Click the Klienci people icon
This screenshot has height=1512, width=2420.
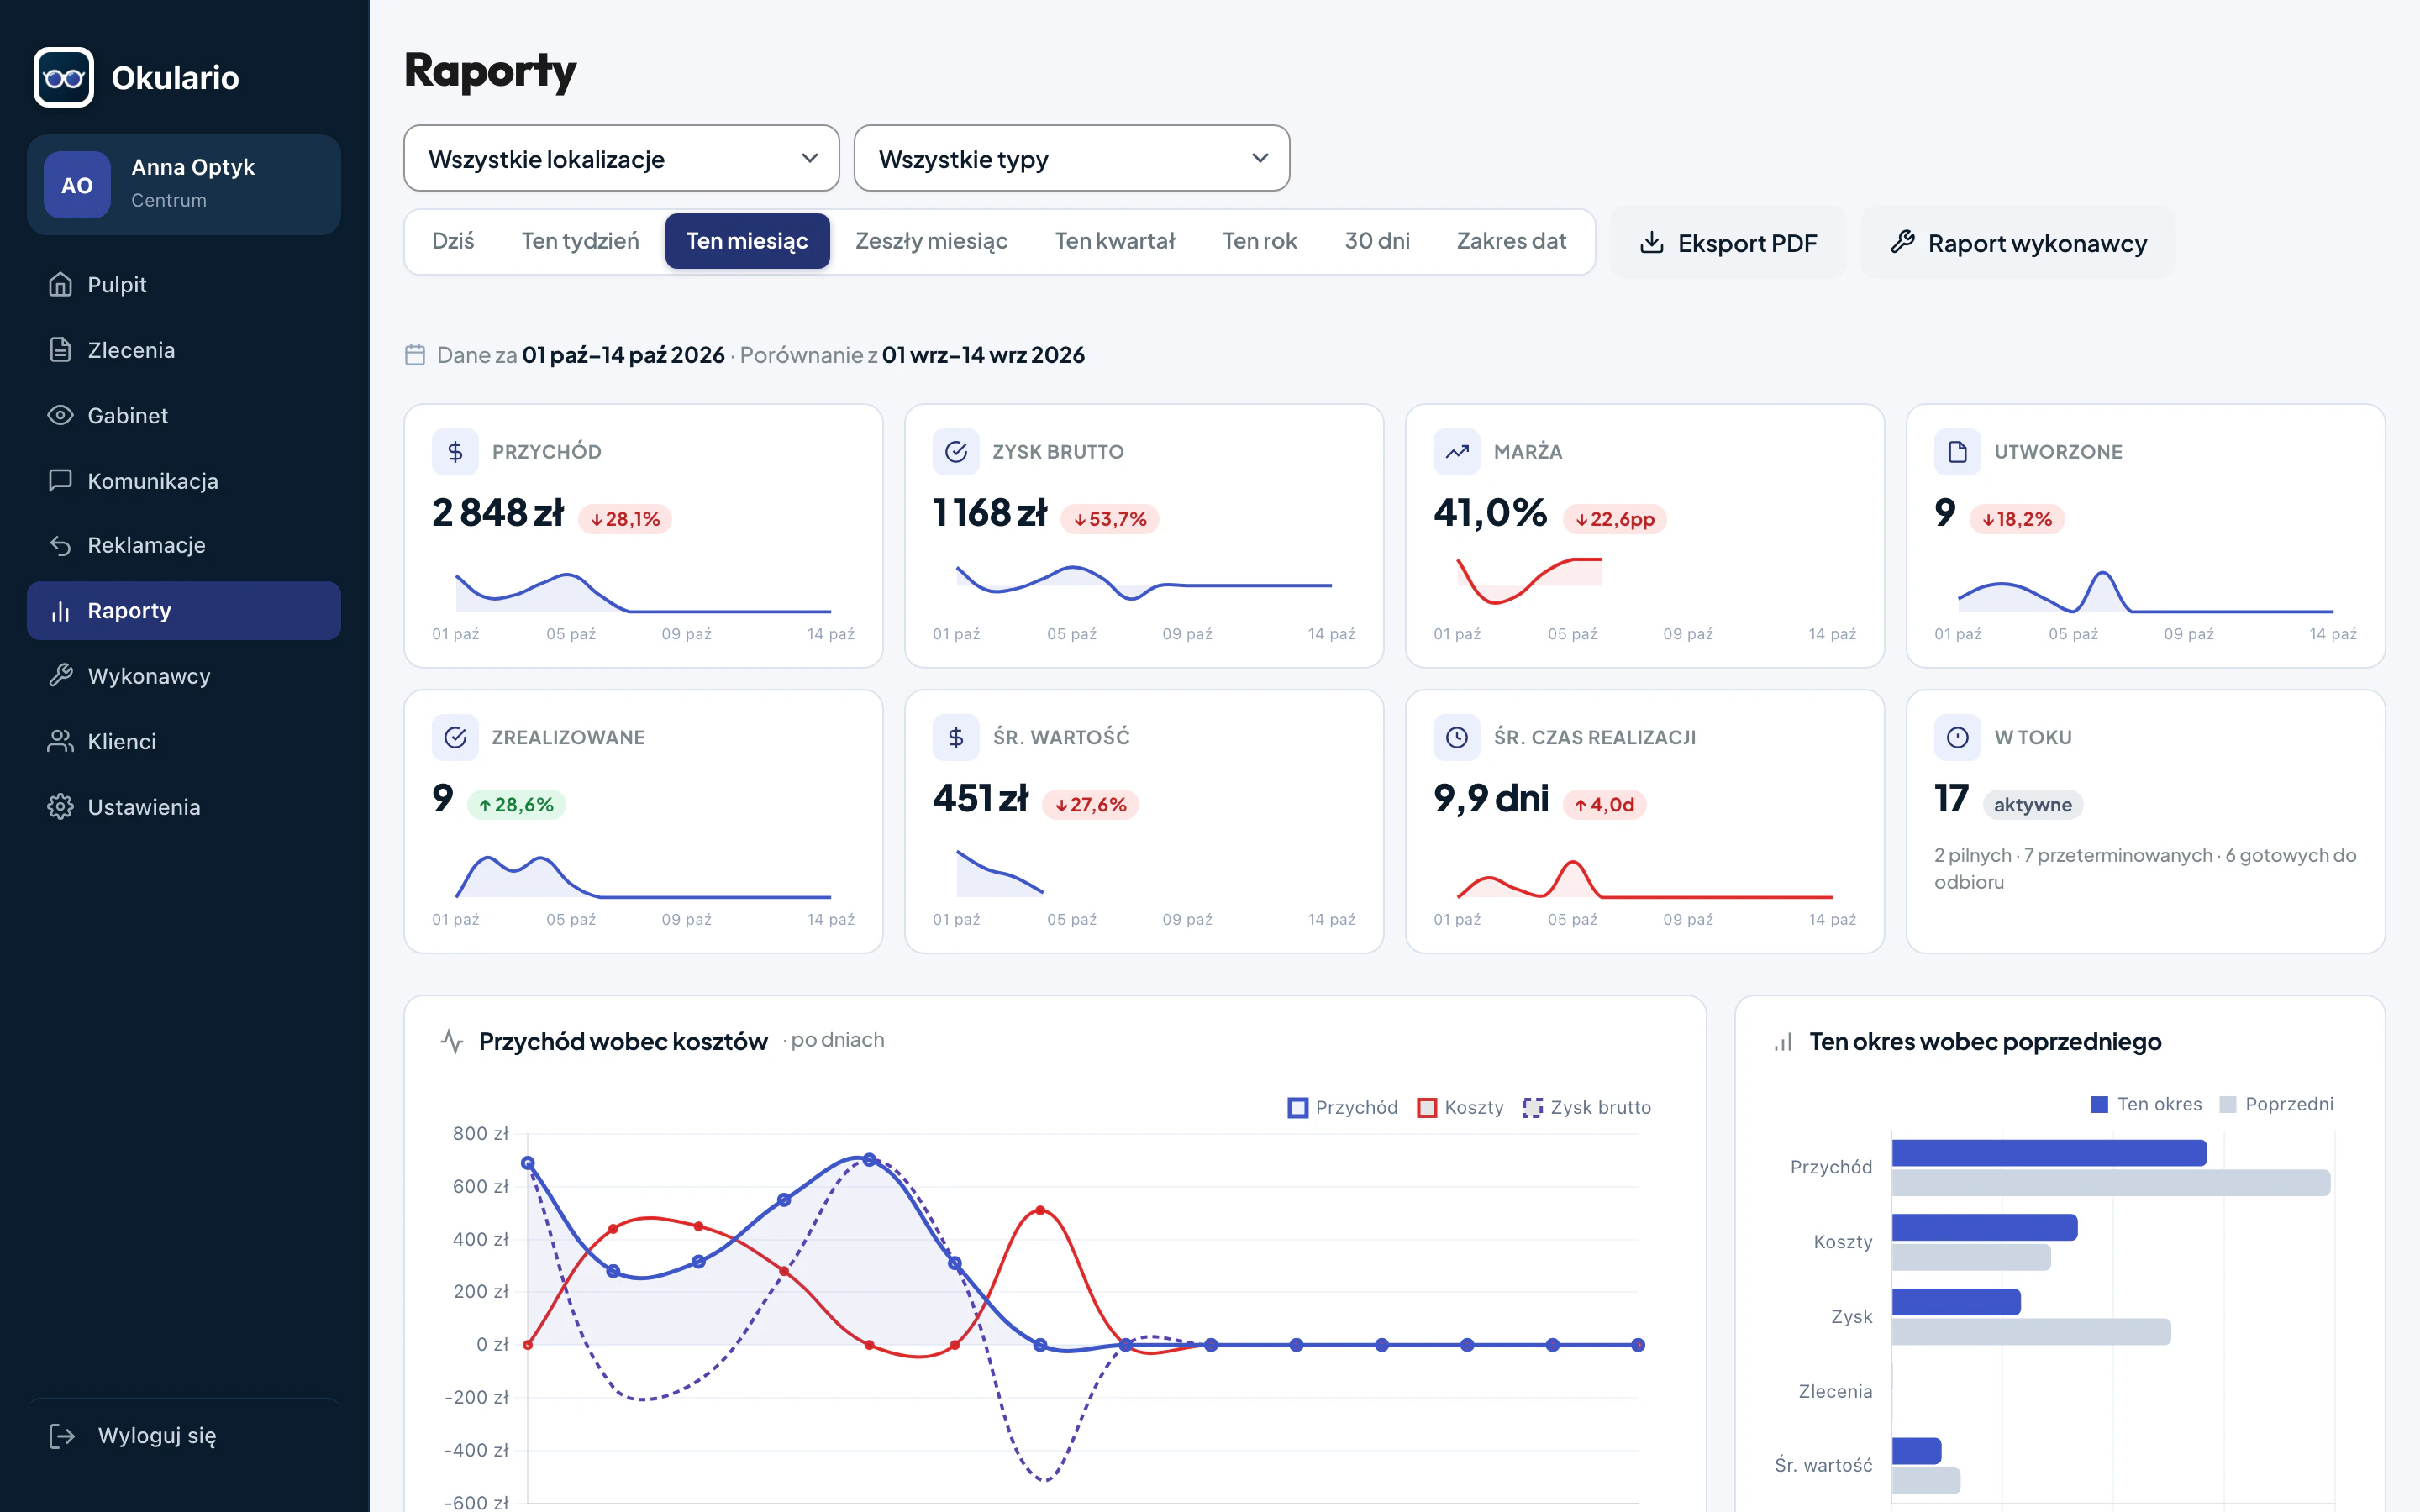[x=61, y=741]
